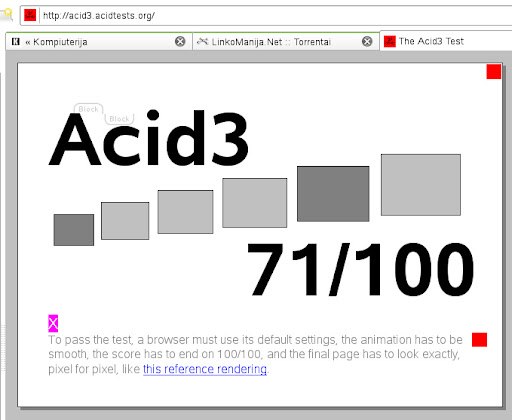The height and width of the screenshot is (420, 512).
Task: Click the magenta X box
Action: [x=53, y=323]
